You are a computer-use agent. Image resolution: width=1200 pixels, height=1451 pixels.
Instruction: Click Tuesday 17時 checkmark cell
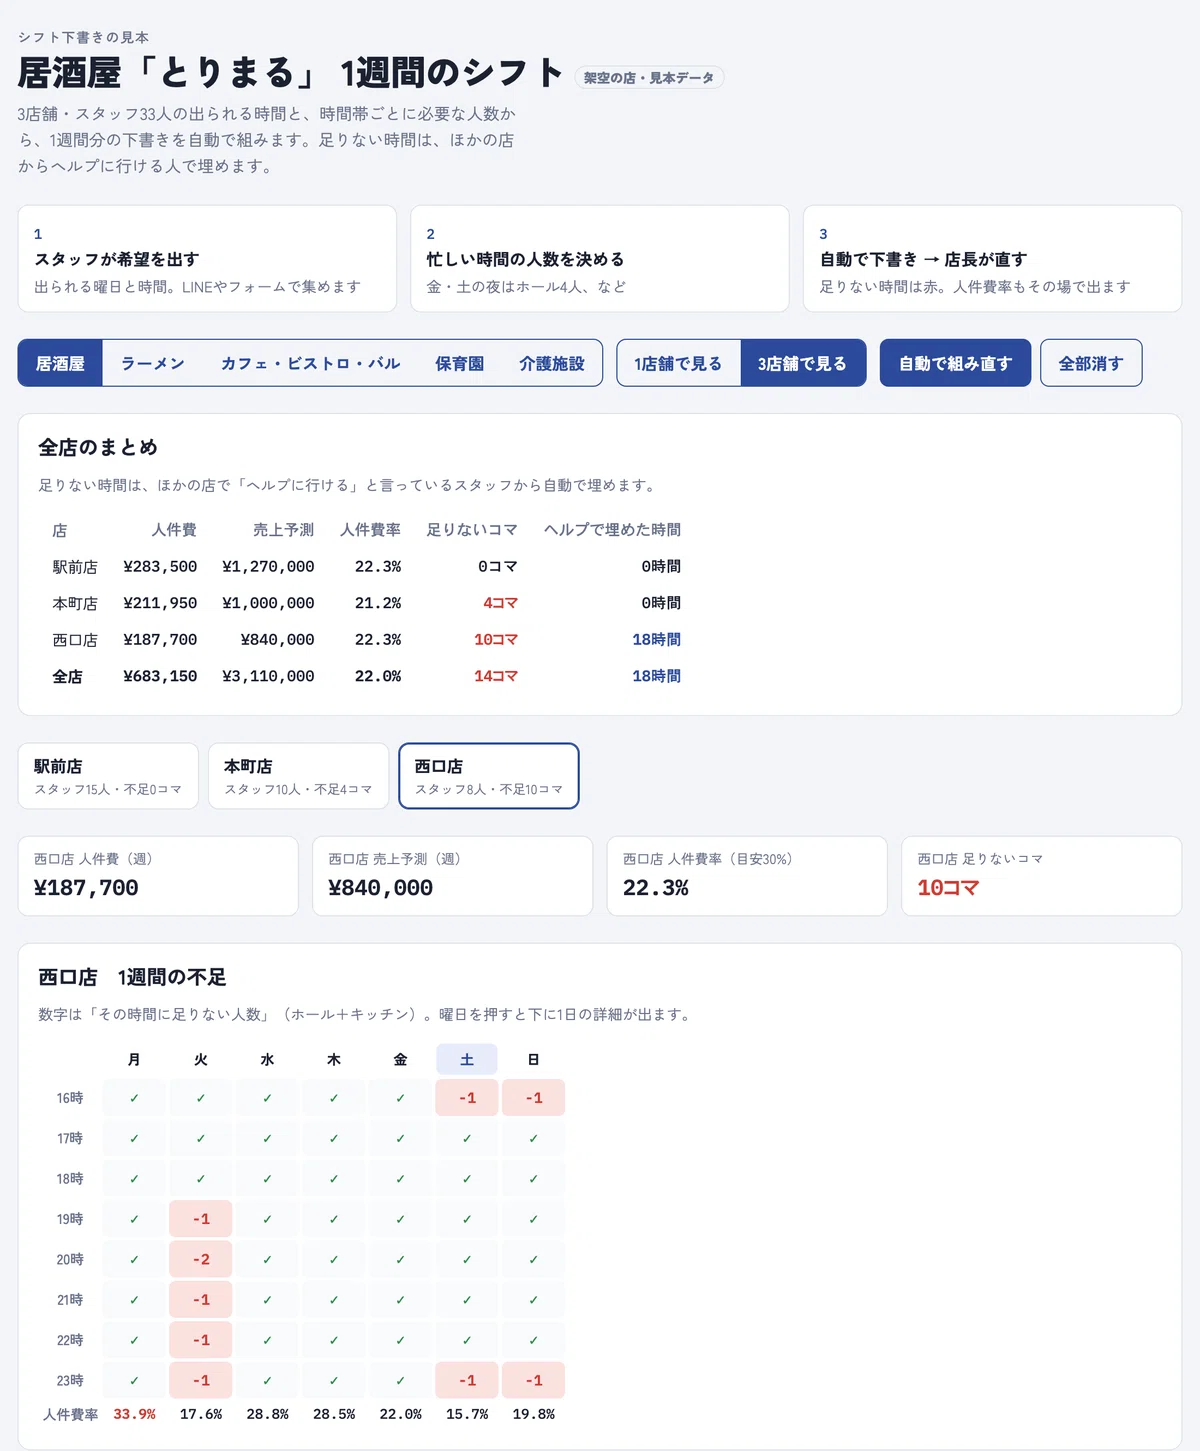(201, 1138)
